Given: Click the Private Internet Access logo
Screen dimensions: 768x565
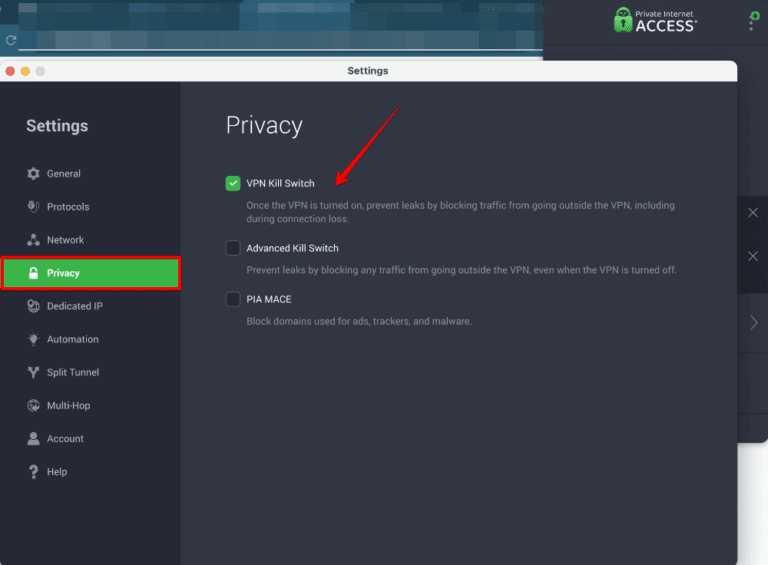Looking at the screenshot, I should pyautogui.click(x=655, y=20).
